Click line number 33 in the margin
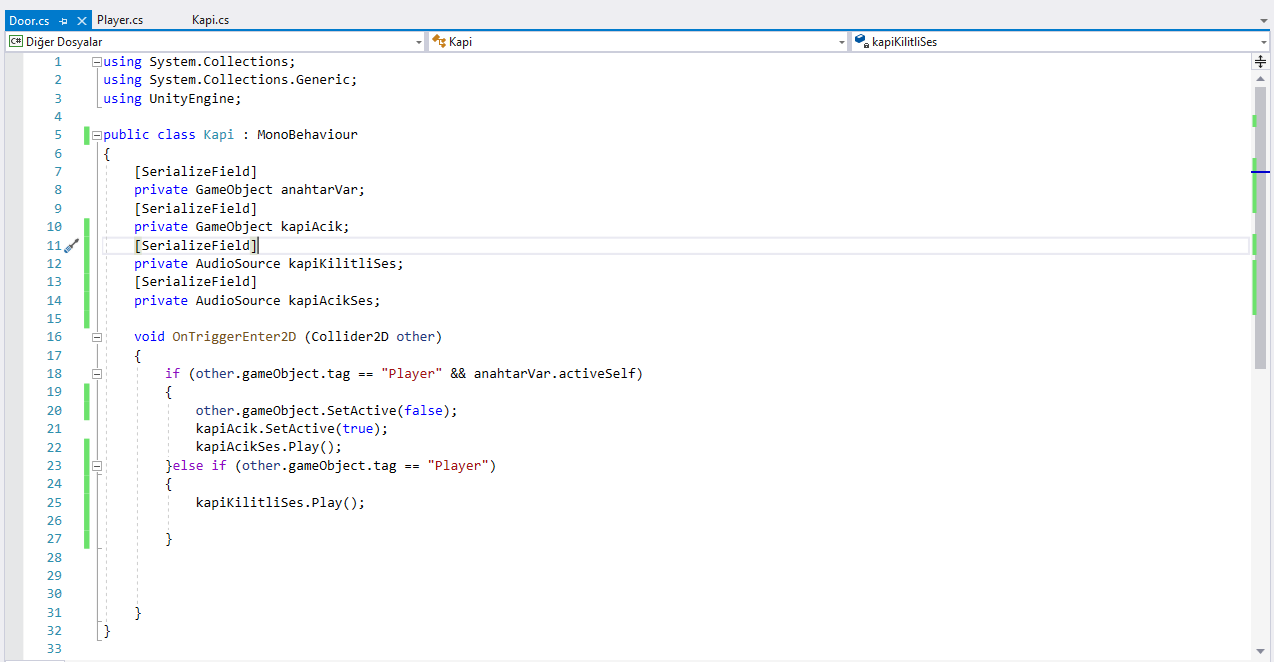Image resolution: width=1274 pixels, height=662 pixels. tap(53, 650)
